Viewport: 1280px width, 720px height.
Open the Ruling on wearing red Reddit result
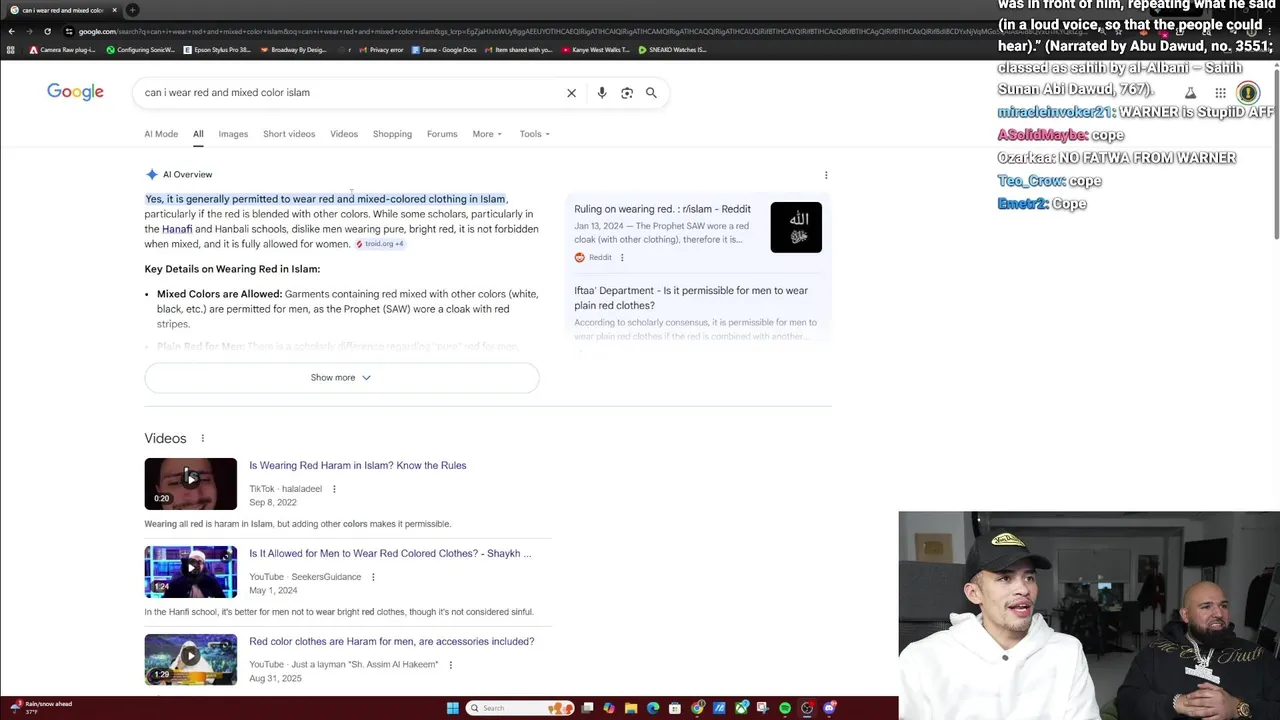662,209
